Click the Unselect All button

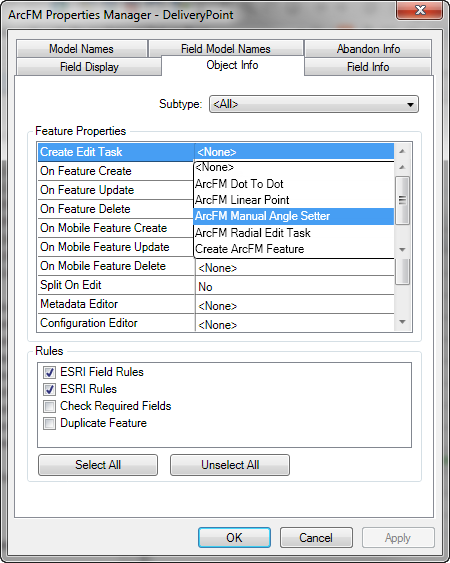pos(230,465)
